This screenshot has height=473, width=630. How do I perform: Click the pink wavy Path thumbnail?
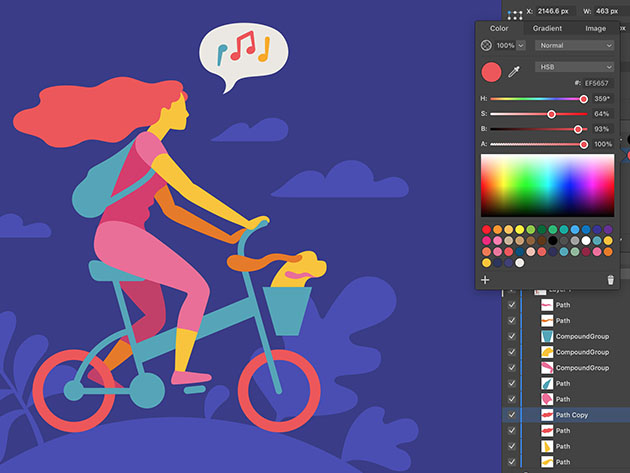[x=547, y=305]
